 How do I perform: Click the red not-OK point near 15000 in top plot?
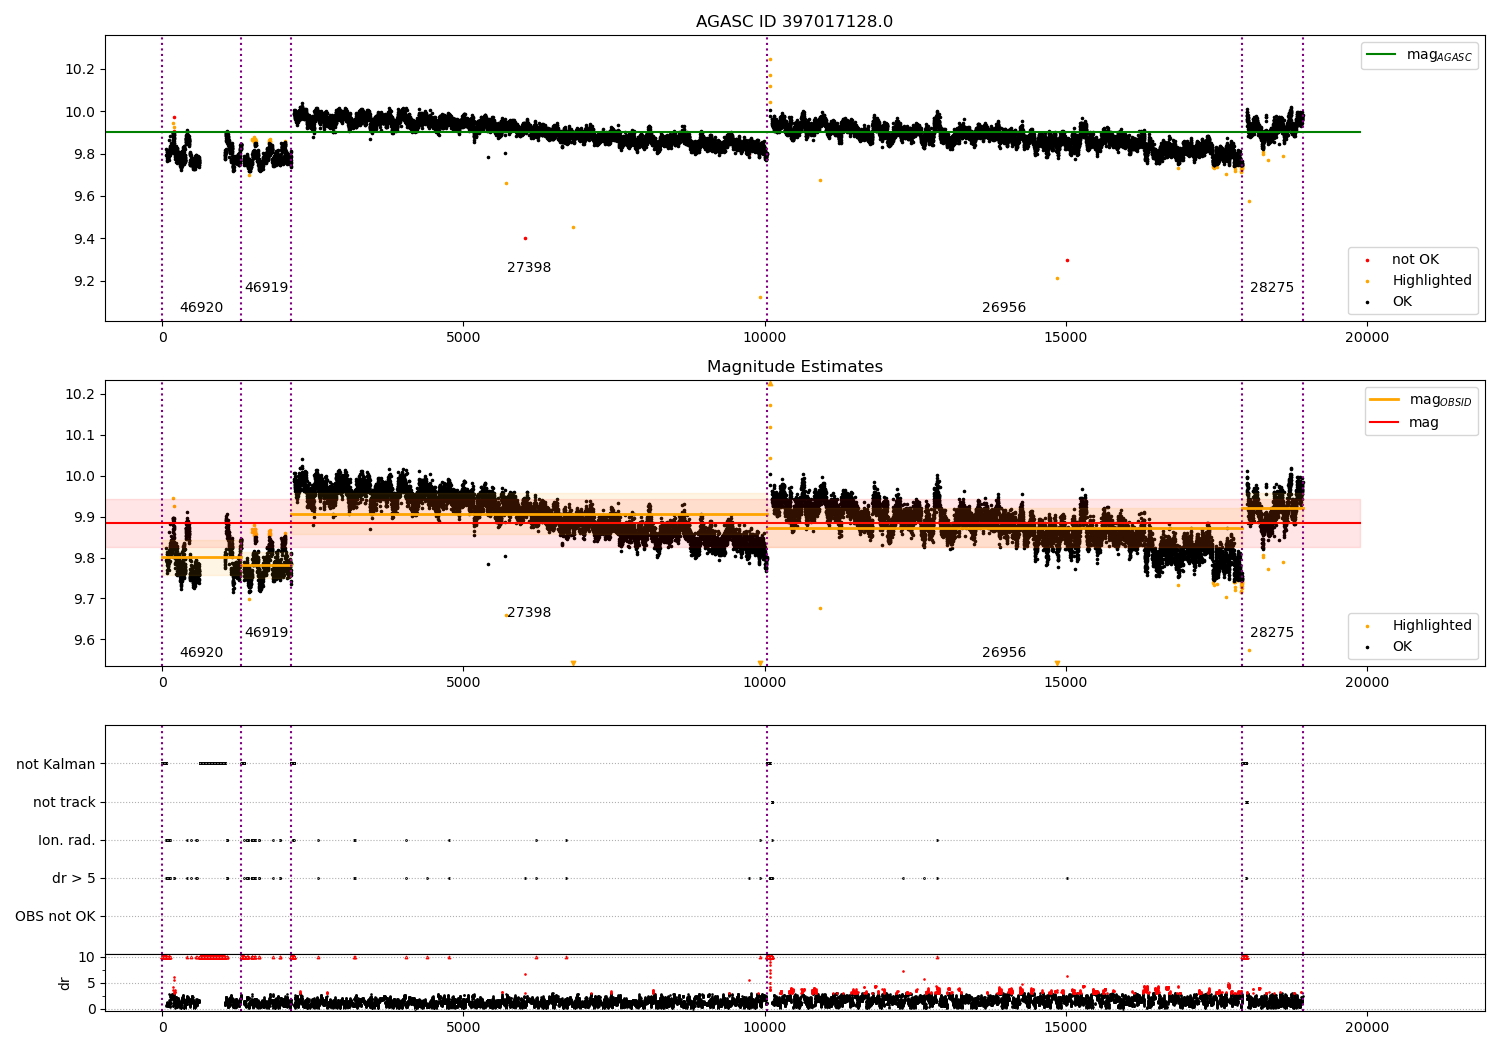coord(1067,260)
